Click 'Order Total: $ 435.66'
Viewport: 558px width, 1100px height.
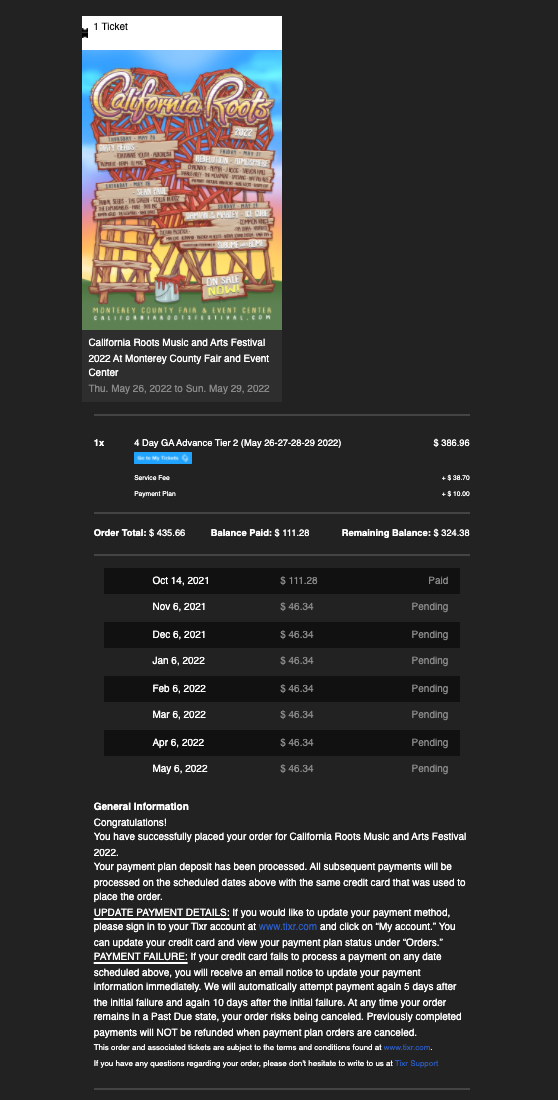coord(139,533)
